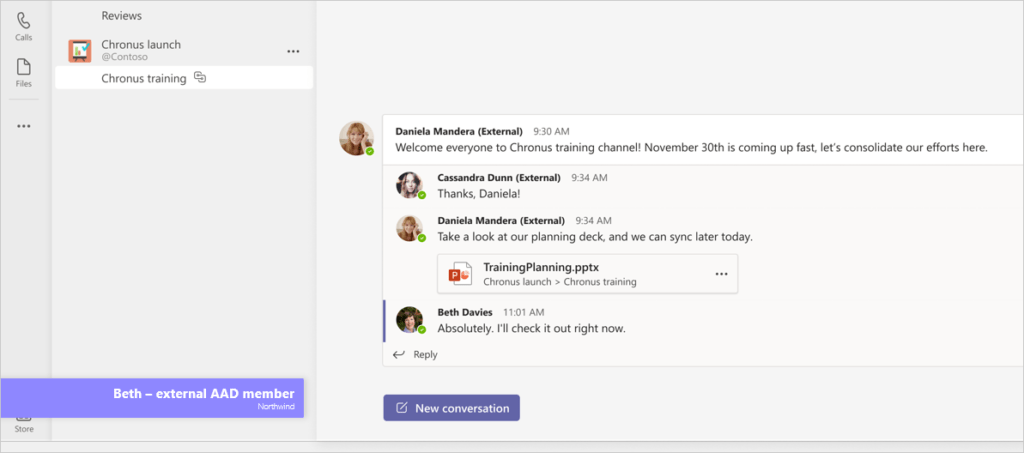Start a New conversation

click(451, 408)
